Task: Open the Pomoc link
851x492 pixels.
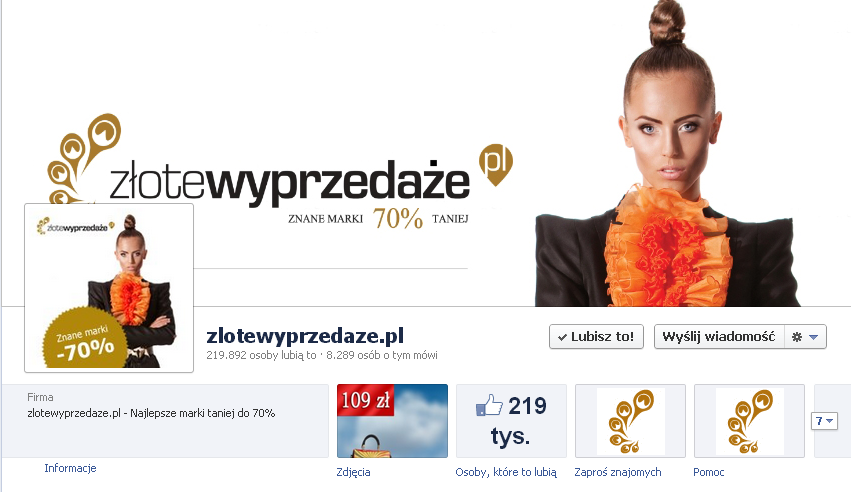Action: [x=708, y=472]
